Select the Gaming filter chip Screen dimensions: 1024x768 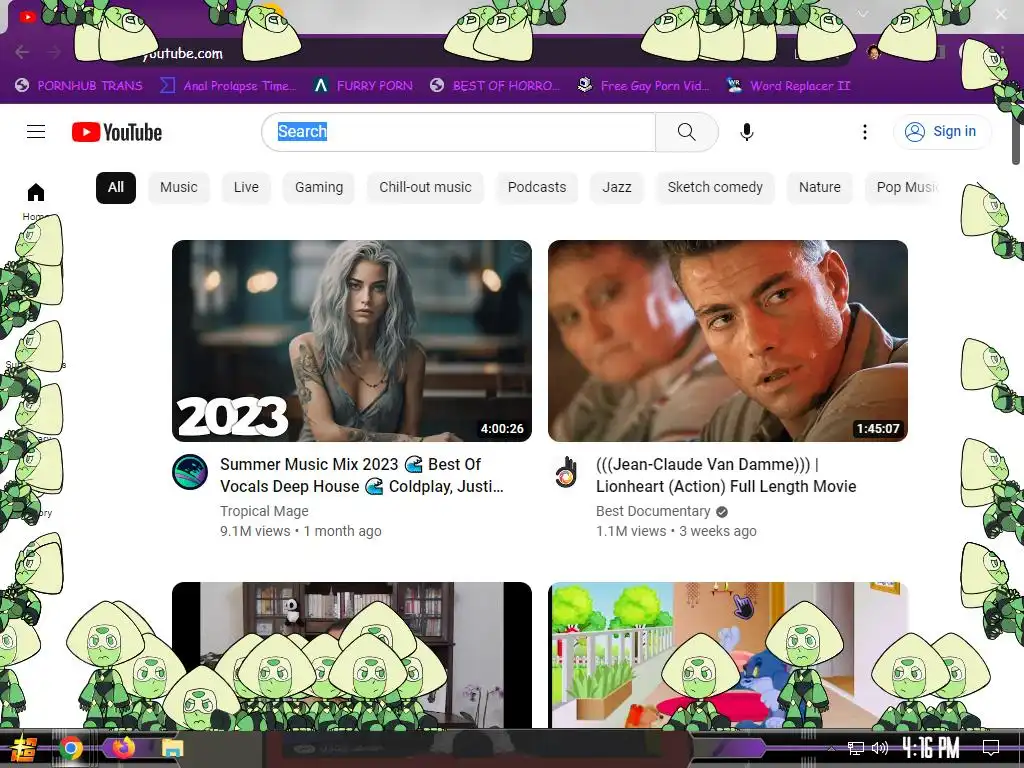click(x=319, y=187)
